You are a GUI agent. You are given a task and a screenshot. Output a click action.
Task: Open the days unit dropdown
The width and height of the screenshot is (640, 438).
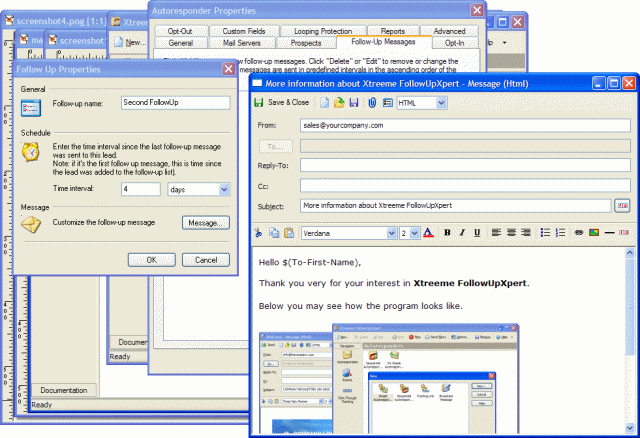pos(224,189)
